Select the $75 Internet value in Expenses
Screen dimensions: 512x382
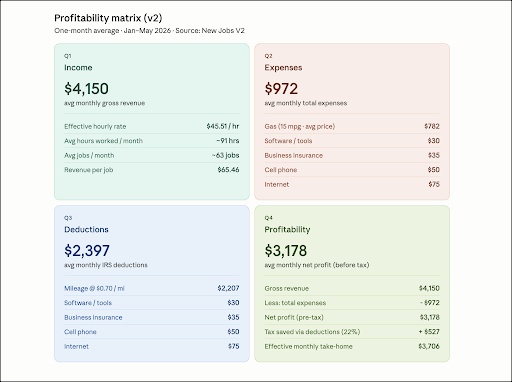434,184
